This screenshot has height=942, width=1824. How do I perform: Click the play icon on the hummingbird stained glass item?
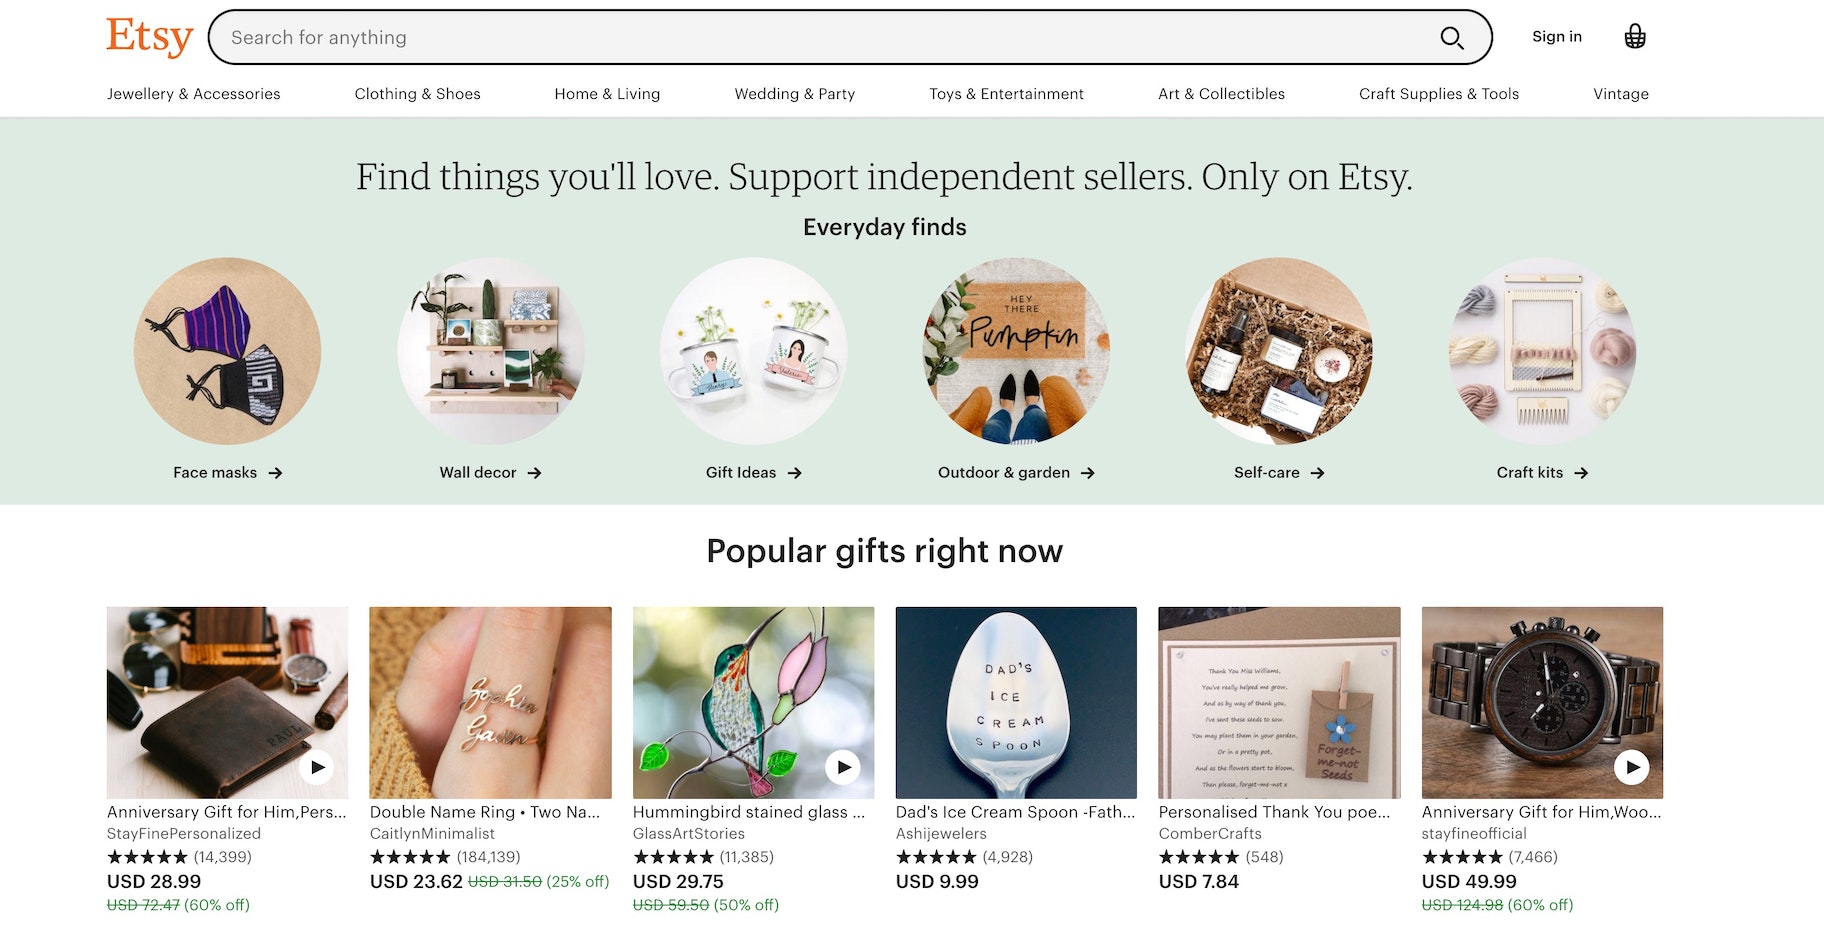coord(845,768)
